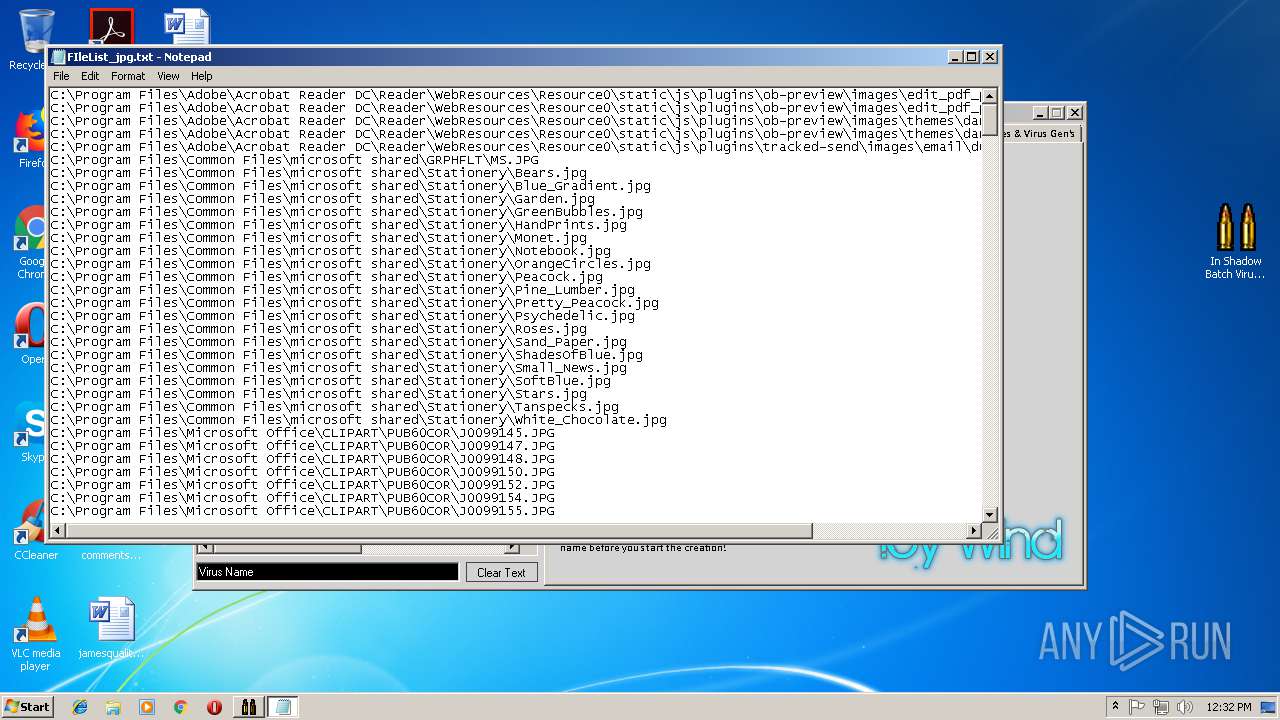Click Notepad horizontal scrollbar left arrow
Viewport: 1280px width, 720px height.
coord(57,530)
